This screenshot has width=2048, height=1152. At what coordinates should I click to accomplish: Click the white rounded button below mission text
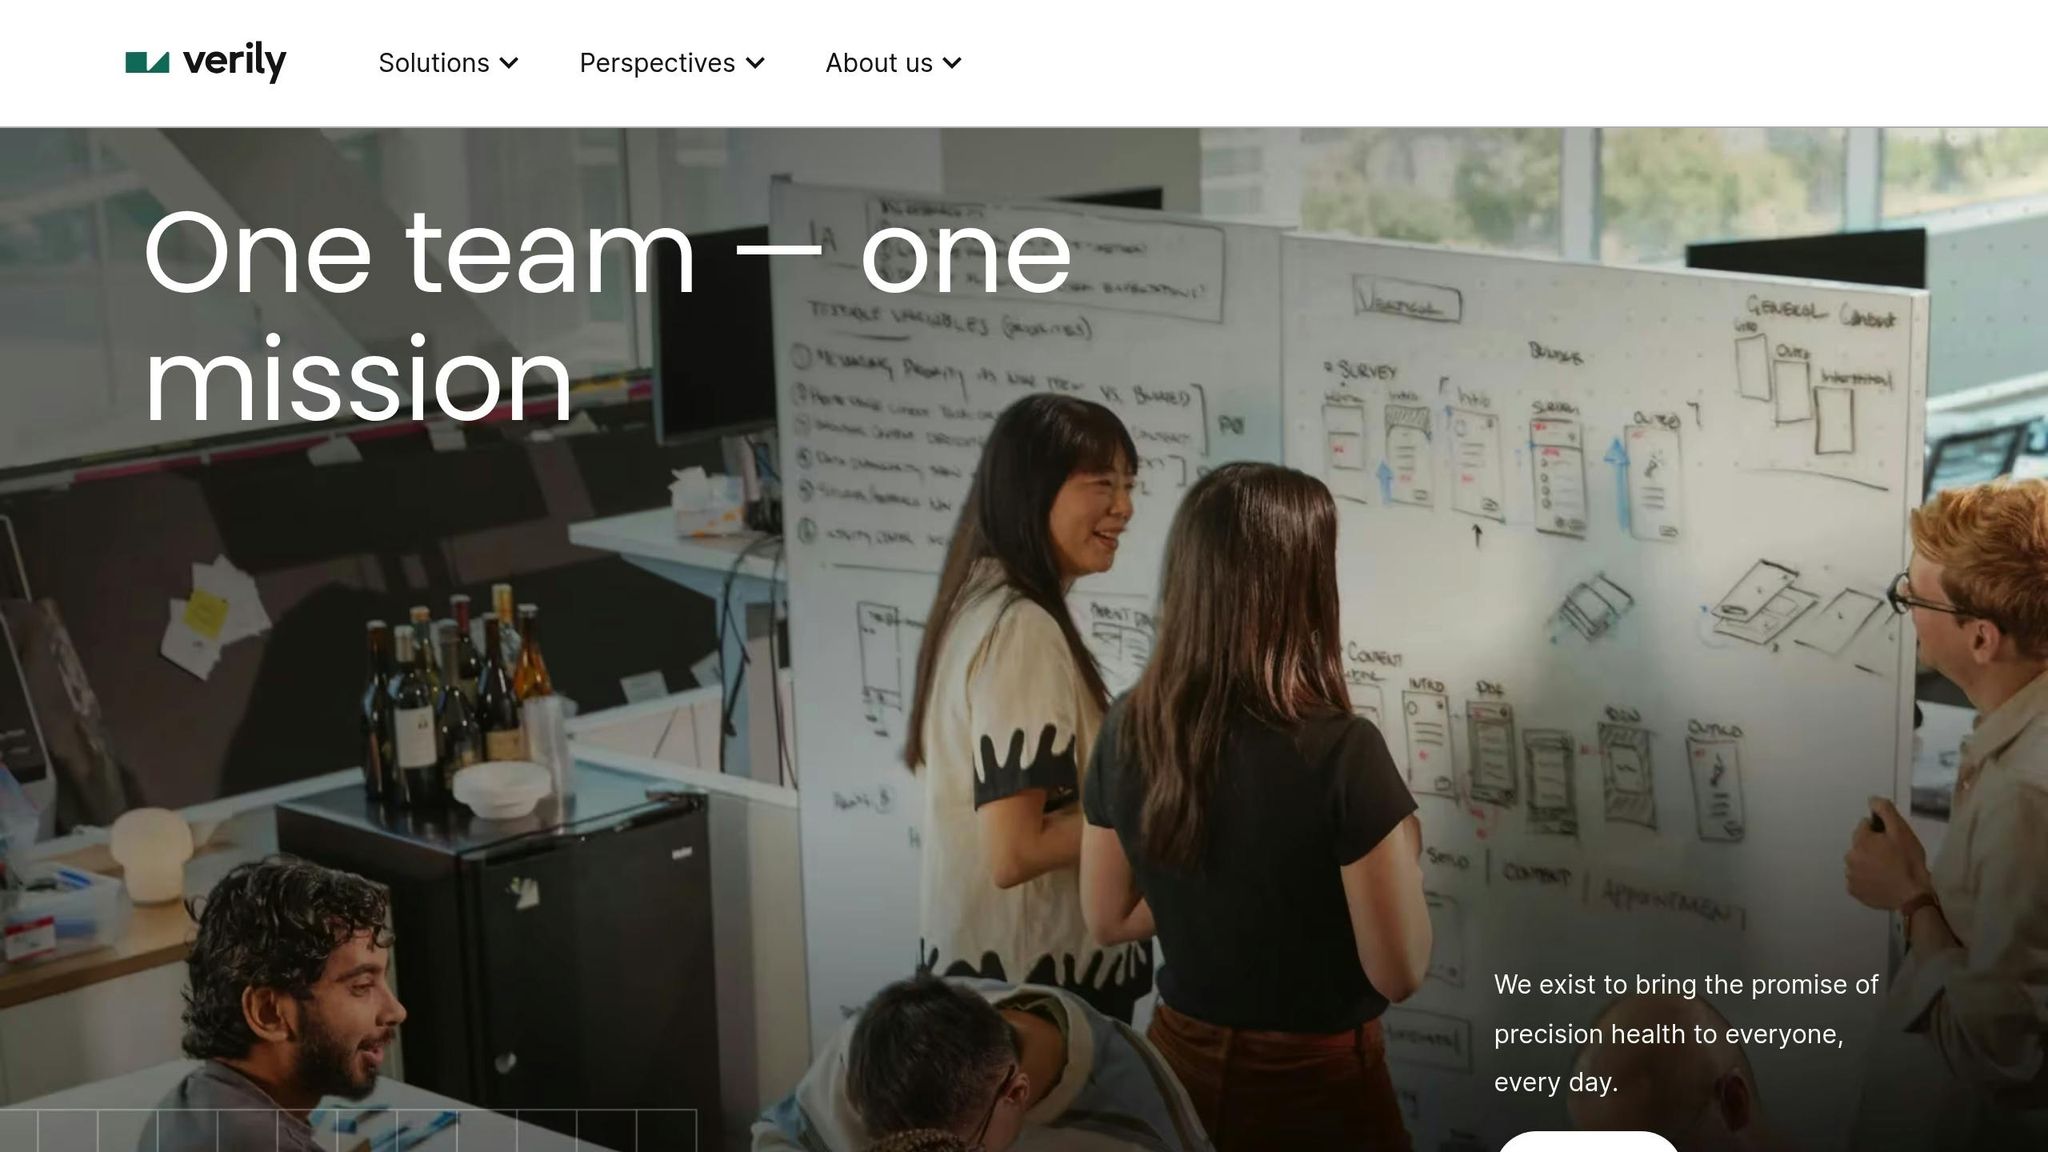(x=1587, y=1142)
